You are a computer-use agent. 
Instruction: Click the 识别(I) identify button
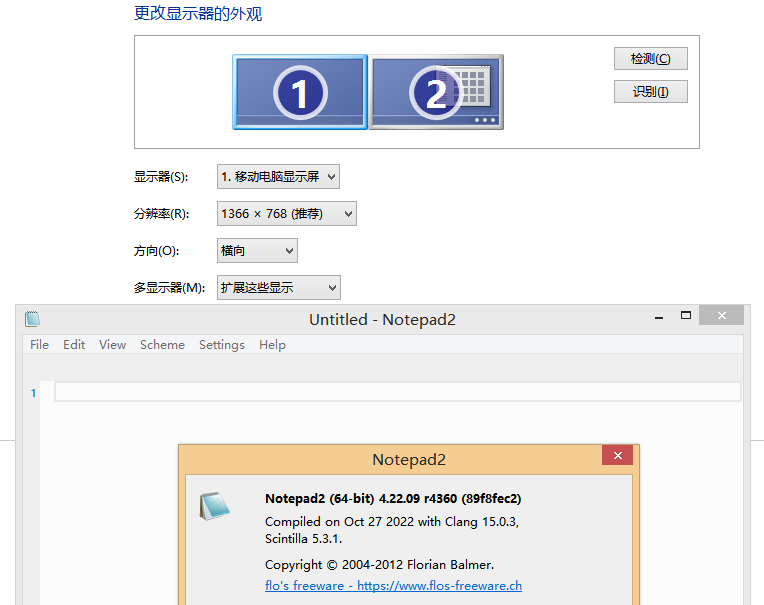650,92
